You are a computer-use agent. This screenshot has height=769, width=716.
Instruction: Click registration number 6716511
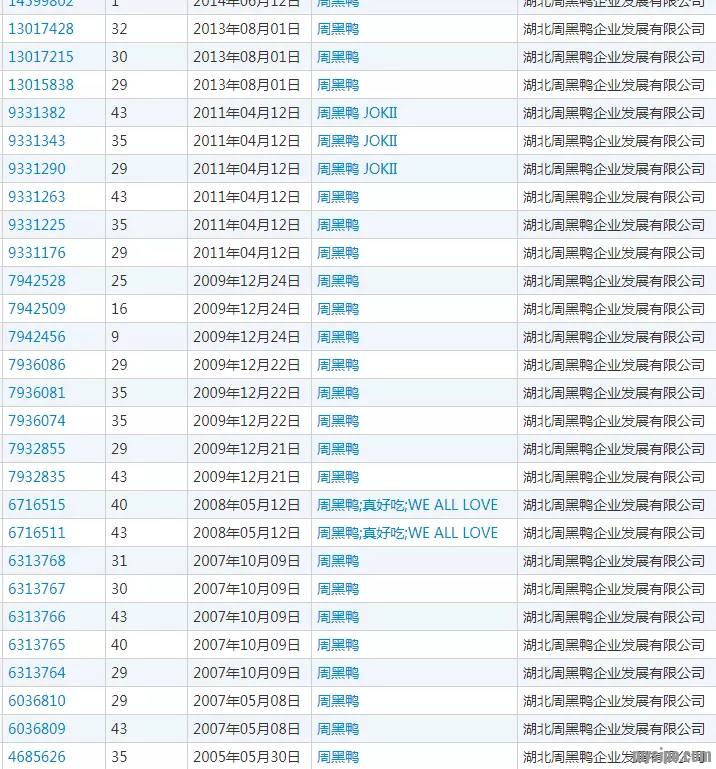pos(37,533)
